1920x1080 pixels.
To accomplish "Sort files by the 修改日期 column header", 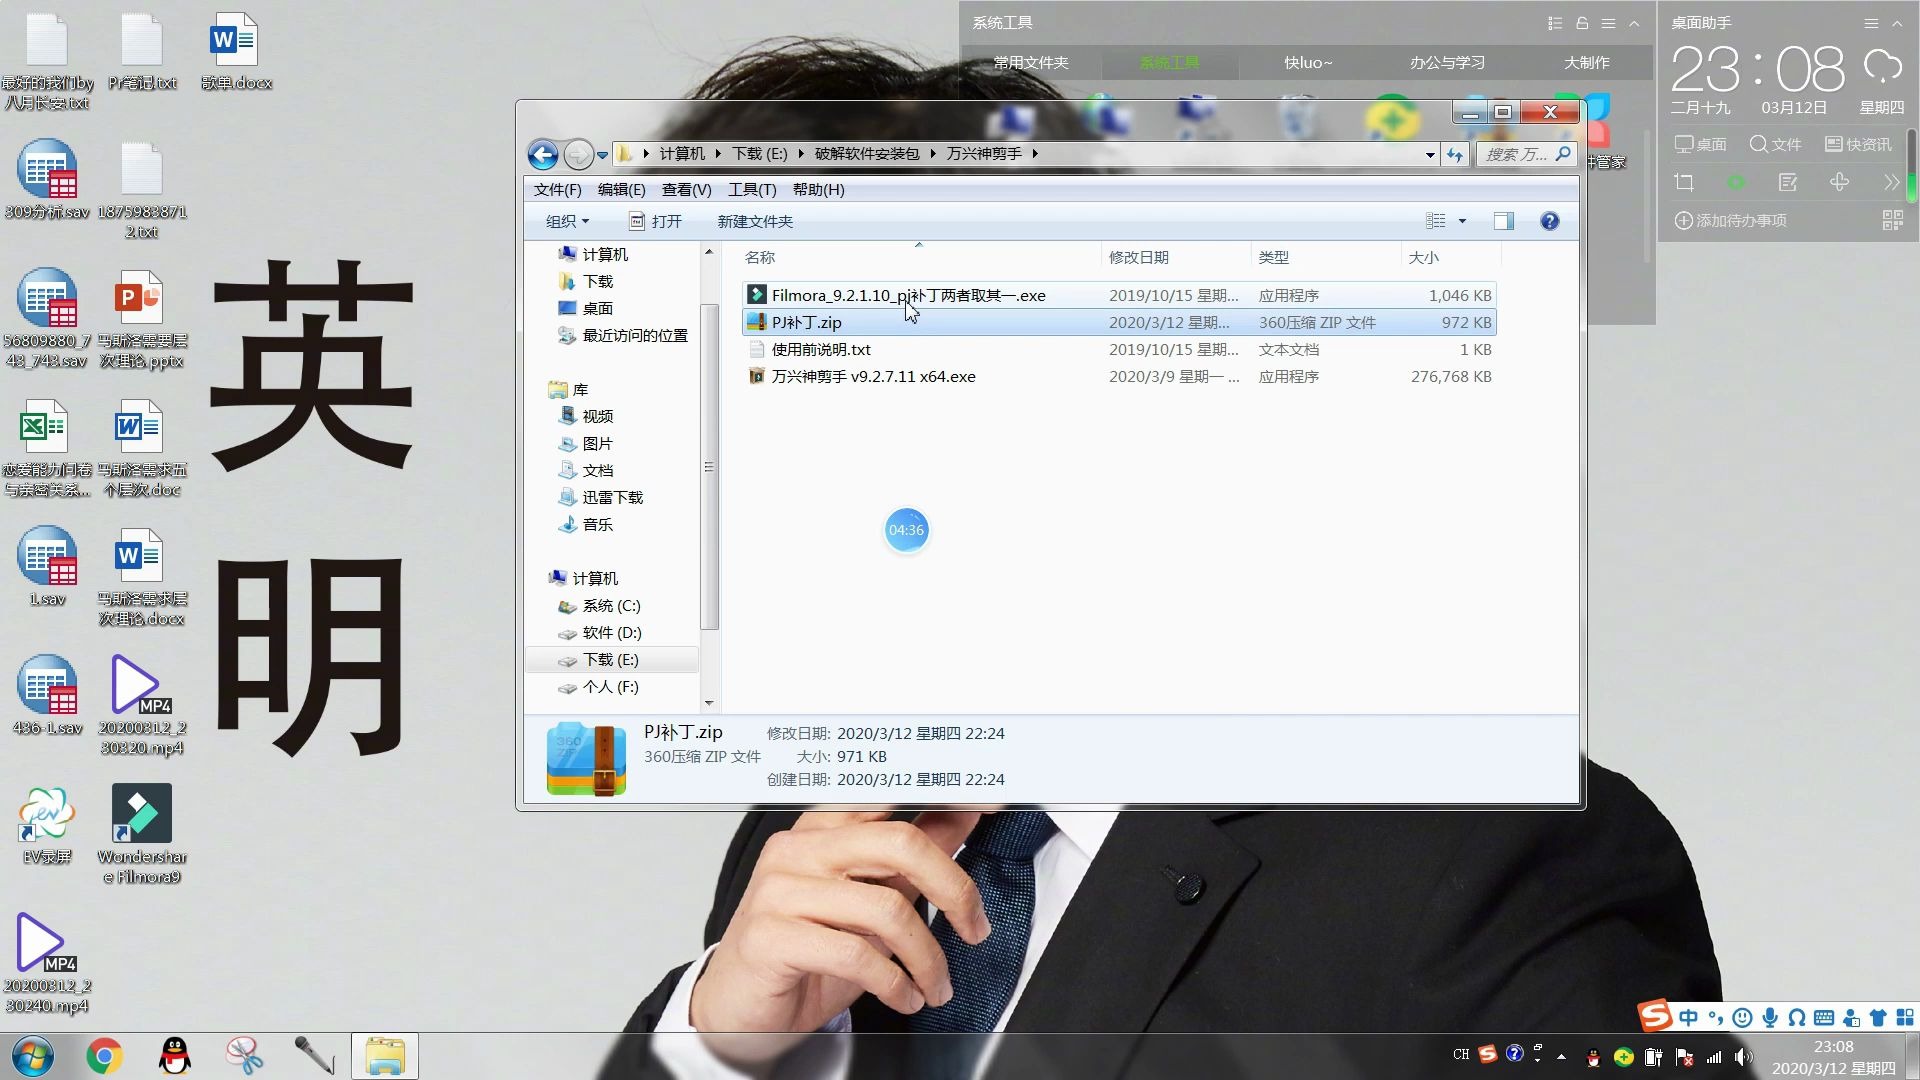I will (x=1175, y=257).
